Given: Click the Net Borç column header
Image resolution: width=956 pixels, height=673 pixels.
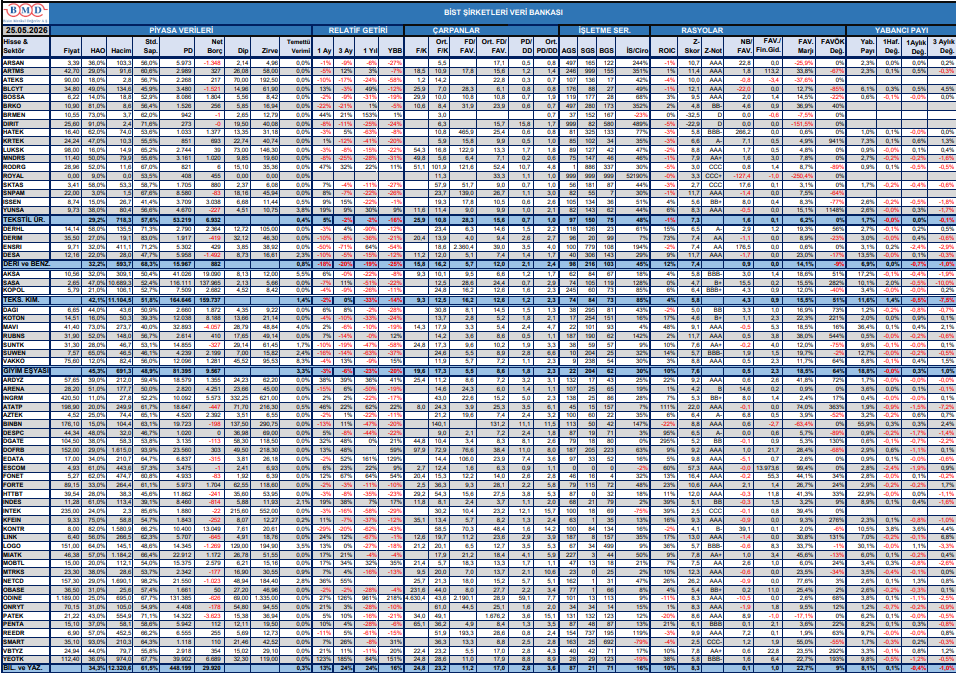Looking at the screenshot, I should click(x=212, y=46).
